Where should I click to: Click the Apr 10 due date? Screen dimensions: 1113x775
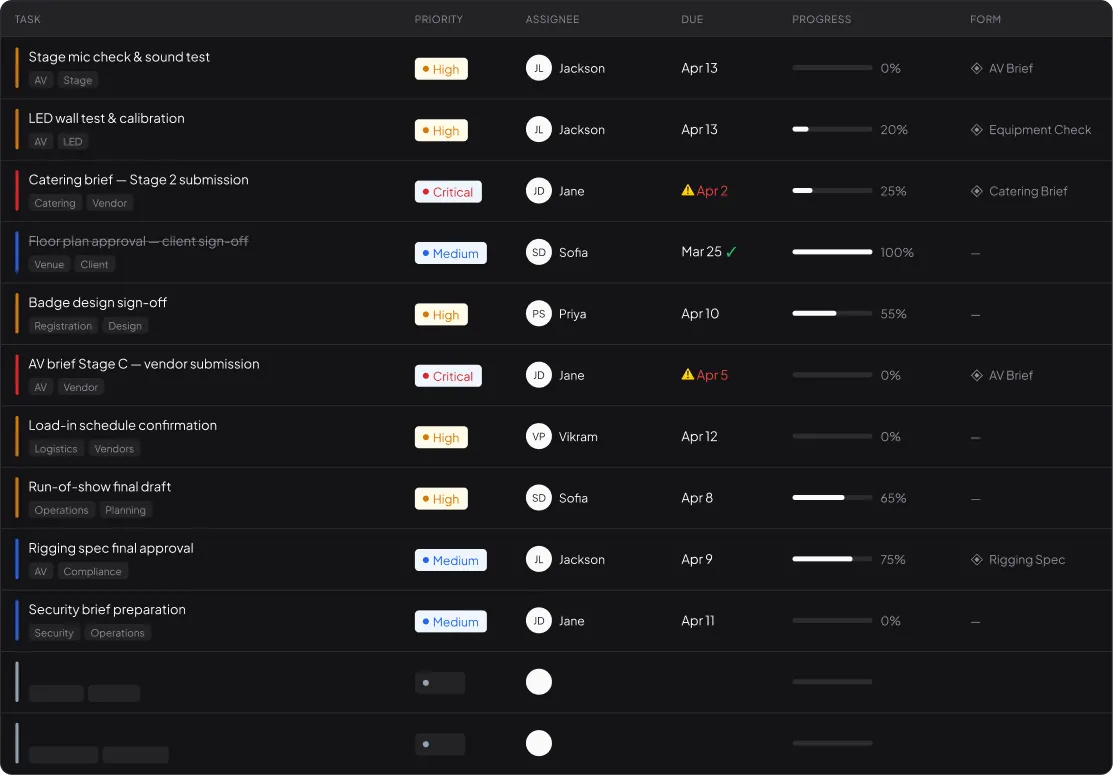(700, 314)
